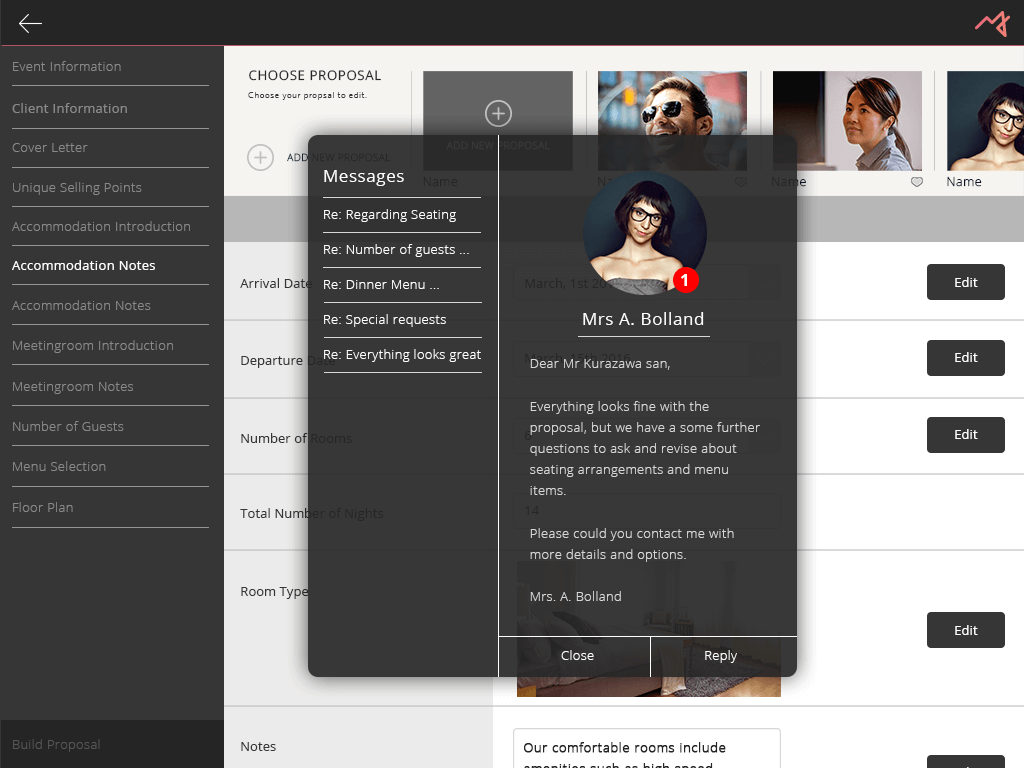This screenshot has width=1024, height=768.
Task: Select the glasses woman proposal thumbnail at right
Action: (985, 121)
